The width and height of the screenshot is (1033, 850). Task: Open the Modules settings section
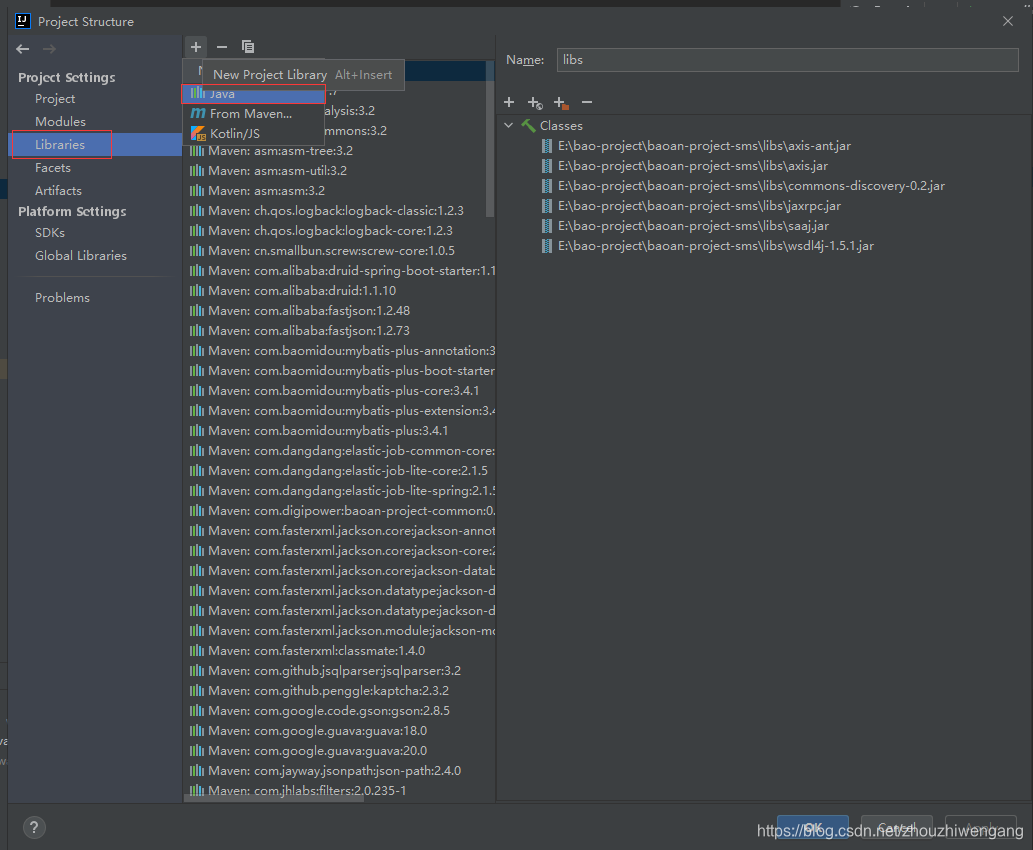pyautogui.click(x=60, y=121)
